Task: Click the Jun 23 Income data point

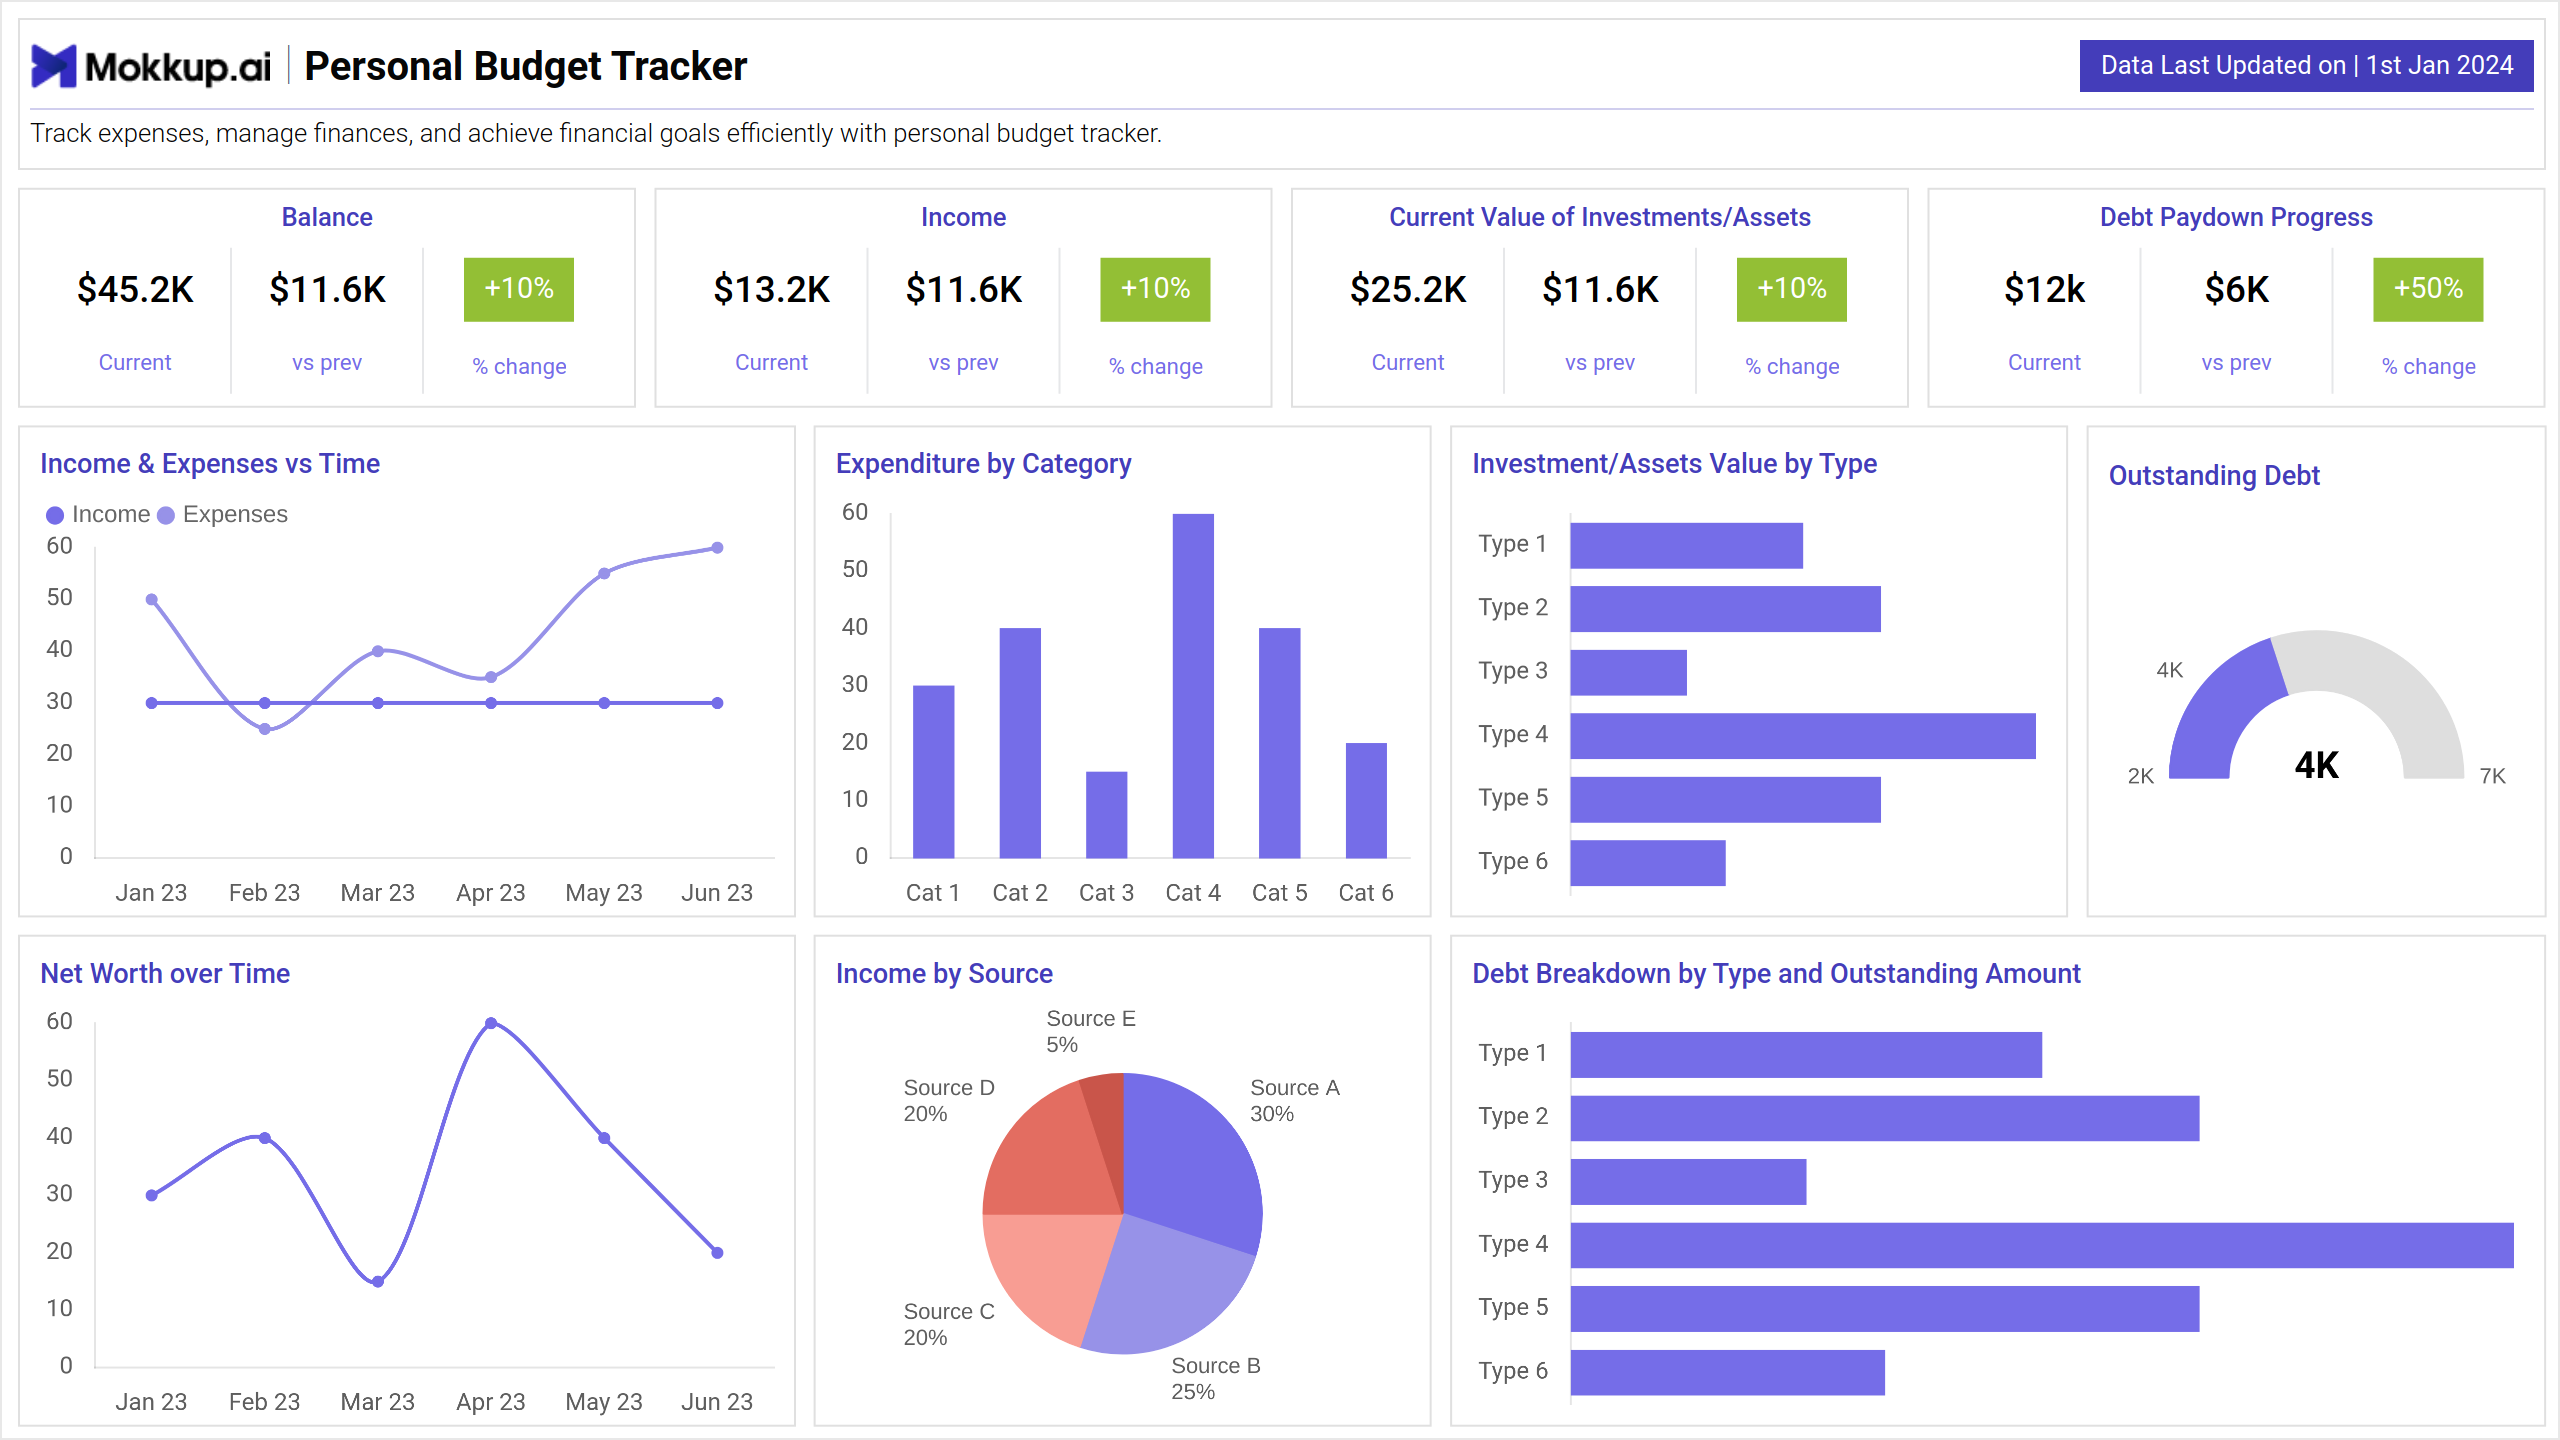Action: coord(717,703)
